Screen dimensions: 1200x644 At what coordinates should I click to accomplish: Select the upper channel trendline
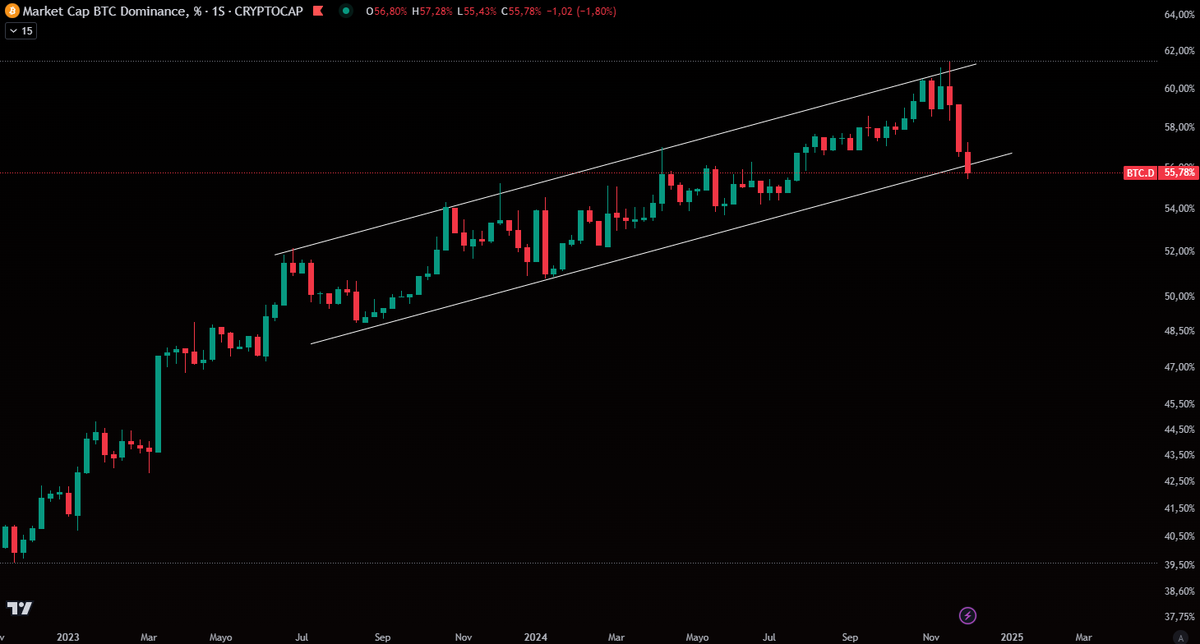click(625, 158)
